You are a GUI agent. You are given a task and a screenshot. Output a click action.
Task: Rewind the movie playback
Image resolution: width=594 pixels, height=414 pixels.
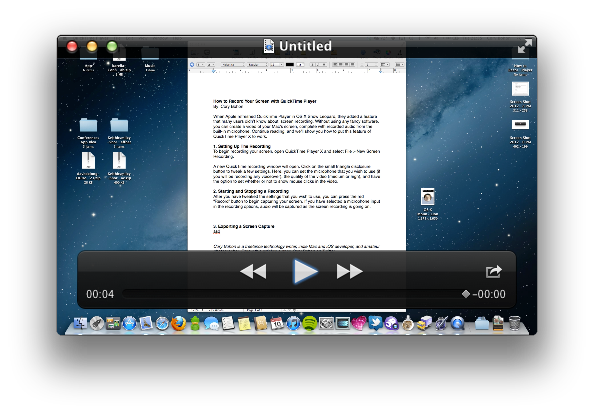tap(253, 271)
